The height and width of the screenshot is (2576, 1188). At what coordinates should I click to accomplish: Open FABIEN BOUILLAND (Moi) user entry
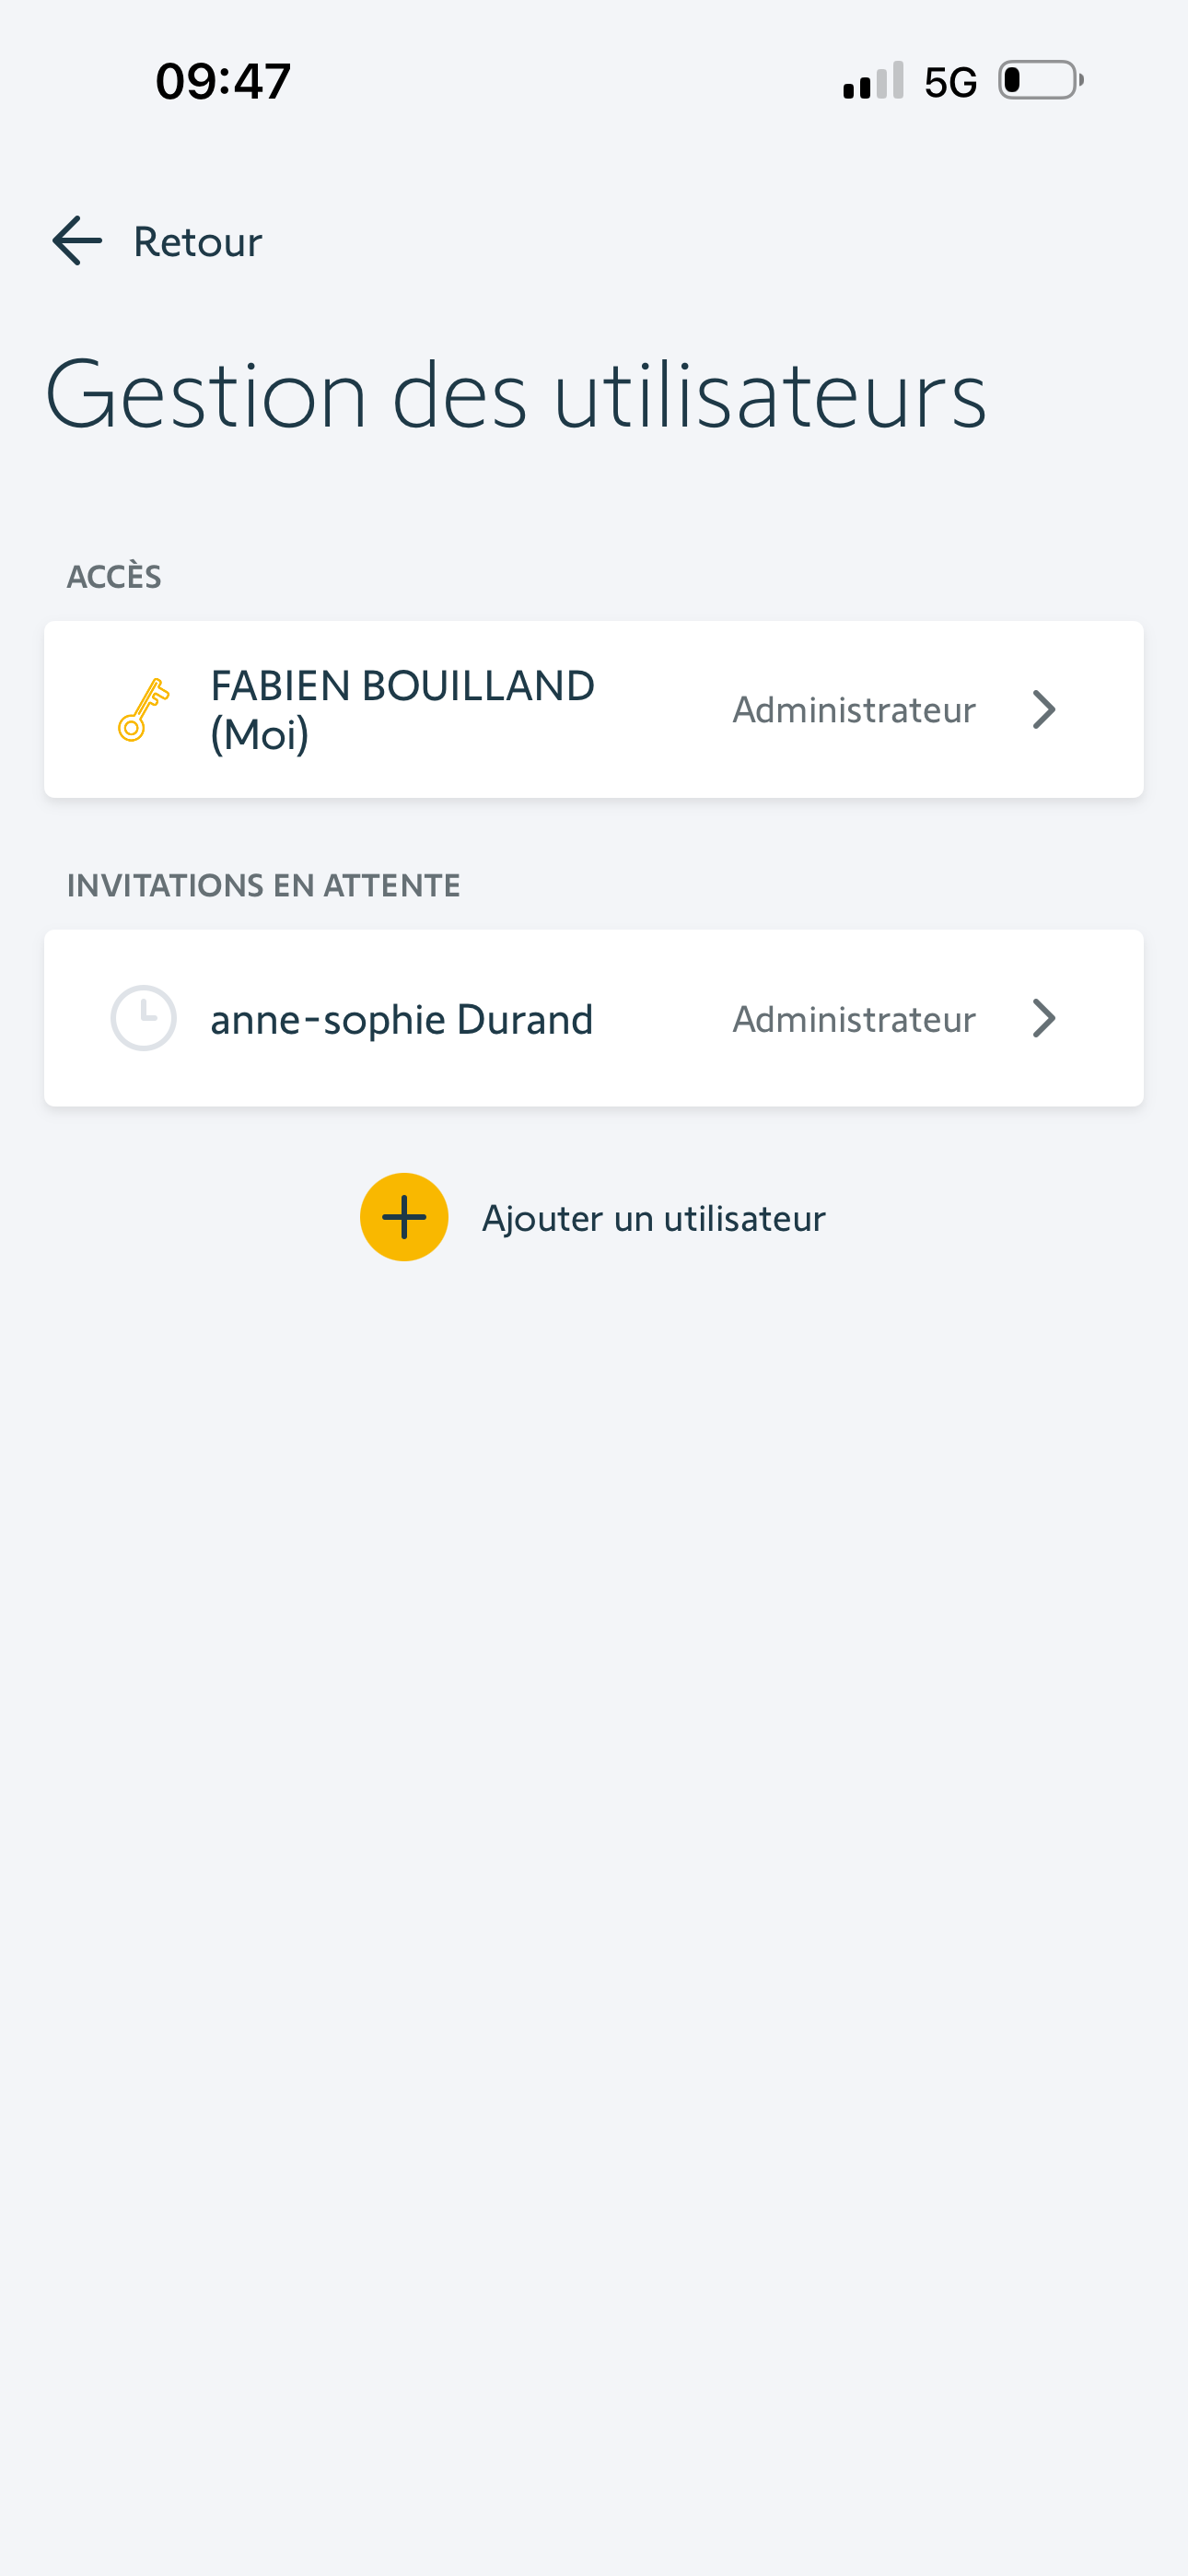(402, 687)
